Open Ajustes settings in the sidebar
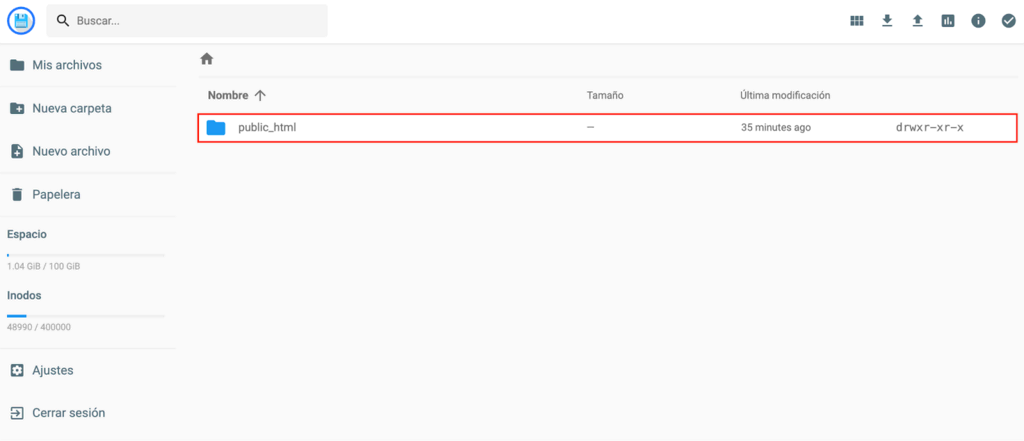Viewport: 1024px width, 441px height. 52,370
